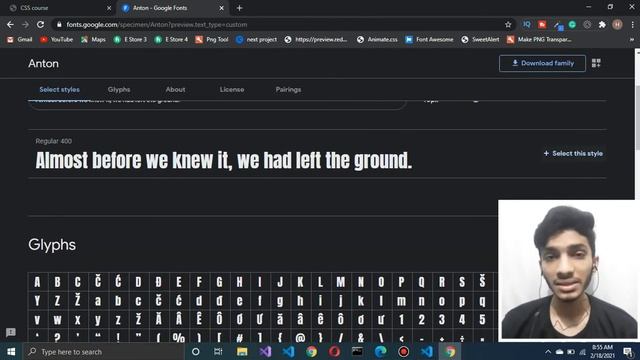
Task: Select glyph A in the Glyphs grid
Action: [37, 282]
